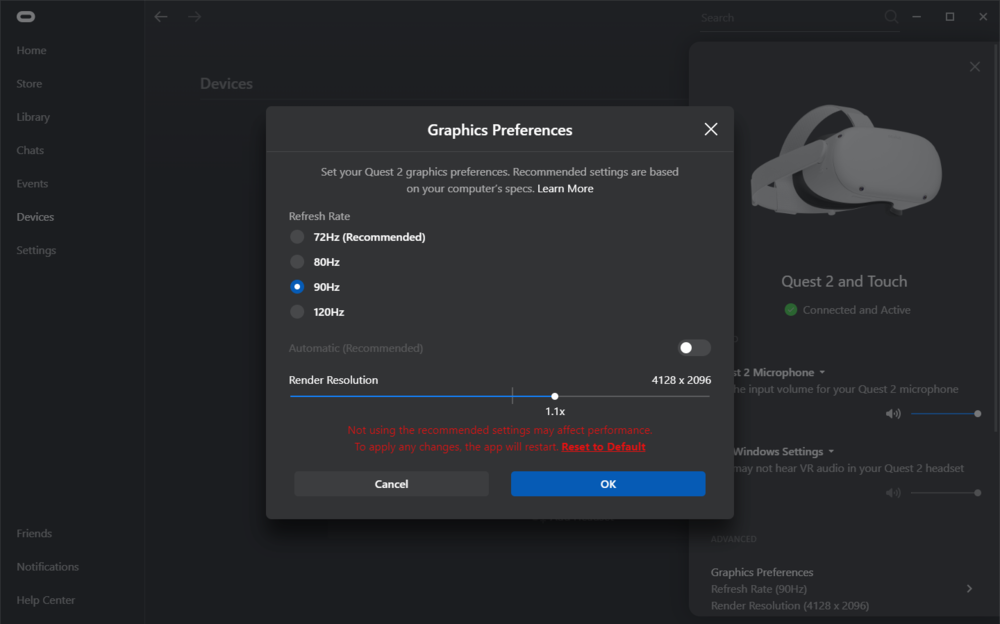Image resolution: width=1000 pixels, height=624 pixels.
Task: Go back with the left arrow
Action: pyautogui.click(x=161, y=17)
